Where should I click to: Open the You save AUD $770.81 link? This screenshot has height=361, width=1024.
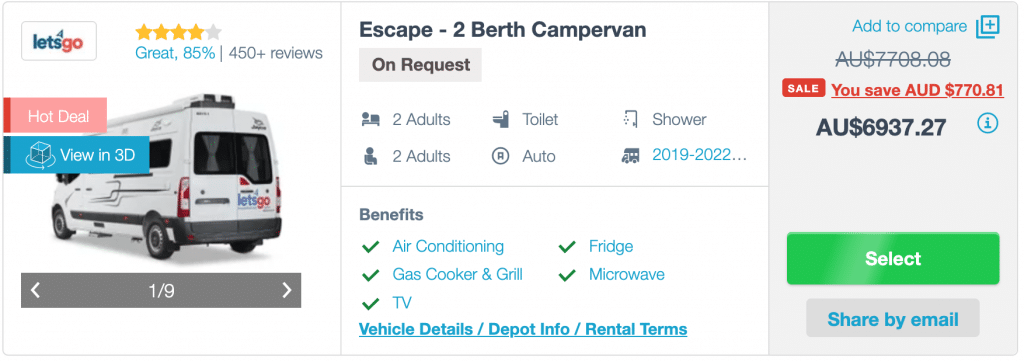[x=917, y=91]
